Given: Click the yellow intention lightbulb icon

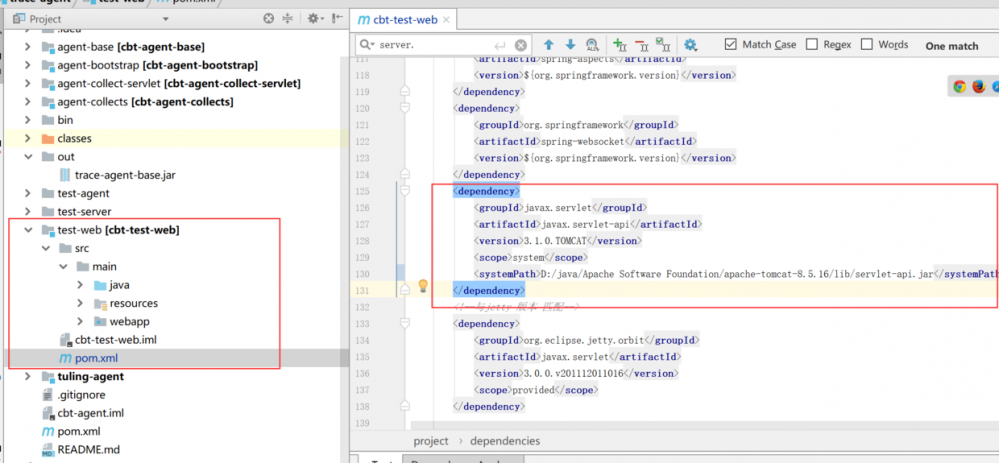Looking at the screenshot, I should click(422, 287).
